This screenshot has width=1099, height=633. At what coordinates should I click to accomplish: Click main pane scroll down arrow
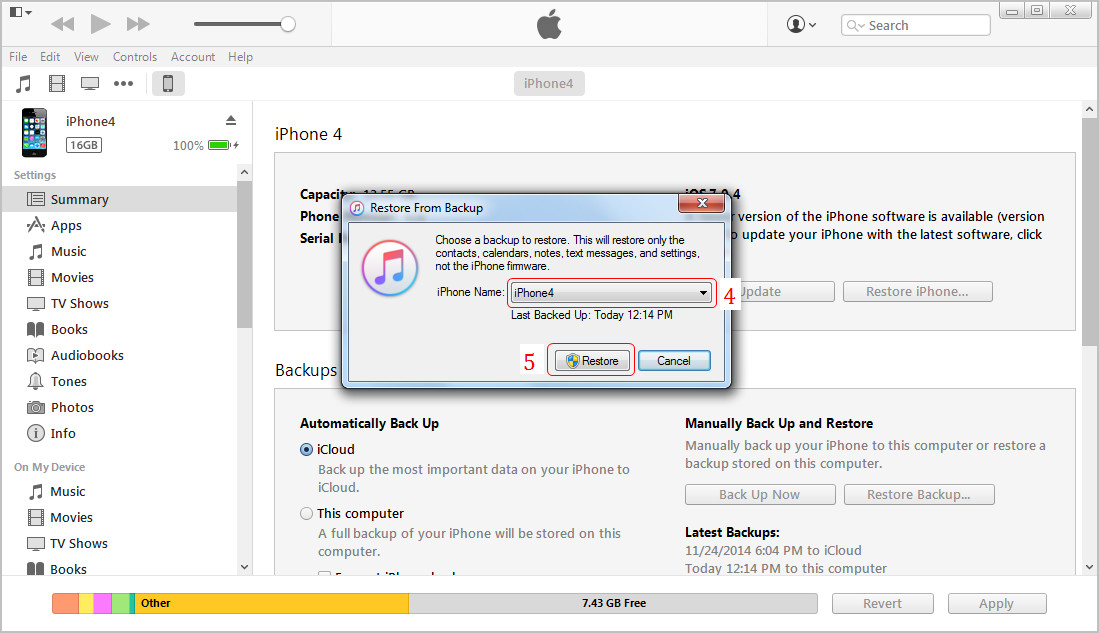(1089, 566)
